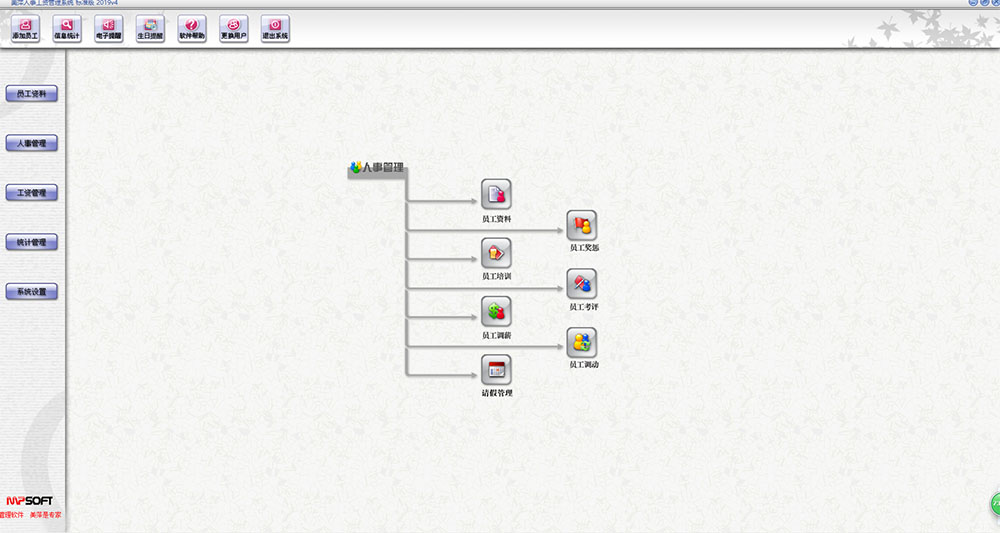Switch to 人事管理 in the sidebar
The image size is (1000, 533).
point(32,143)
